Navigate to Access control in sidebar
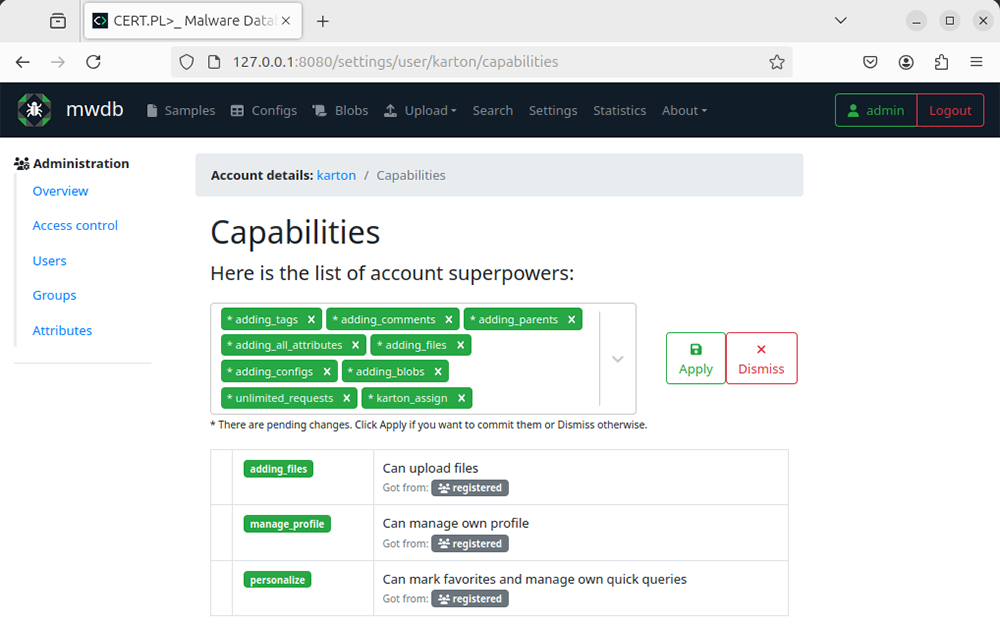The width and height of the screenshot is (1000, 625). click(x=75, y=226)
